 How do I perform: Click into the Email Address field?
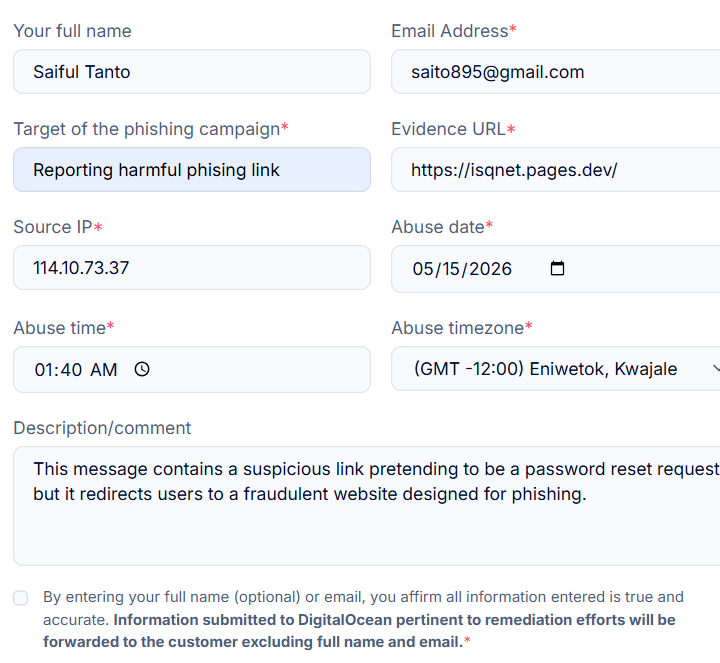[556, 72]
